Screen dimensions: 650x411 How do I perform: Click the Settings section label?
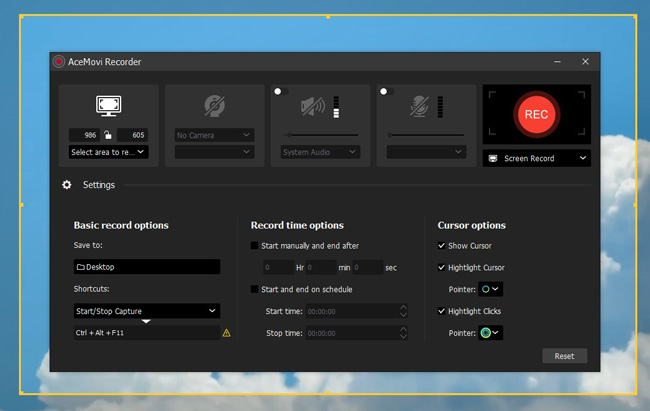[99, 185]
